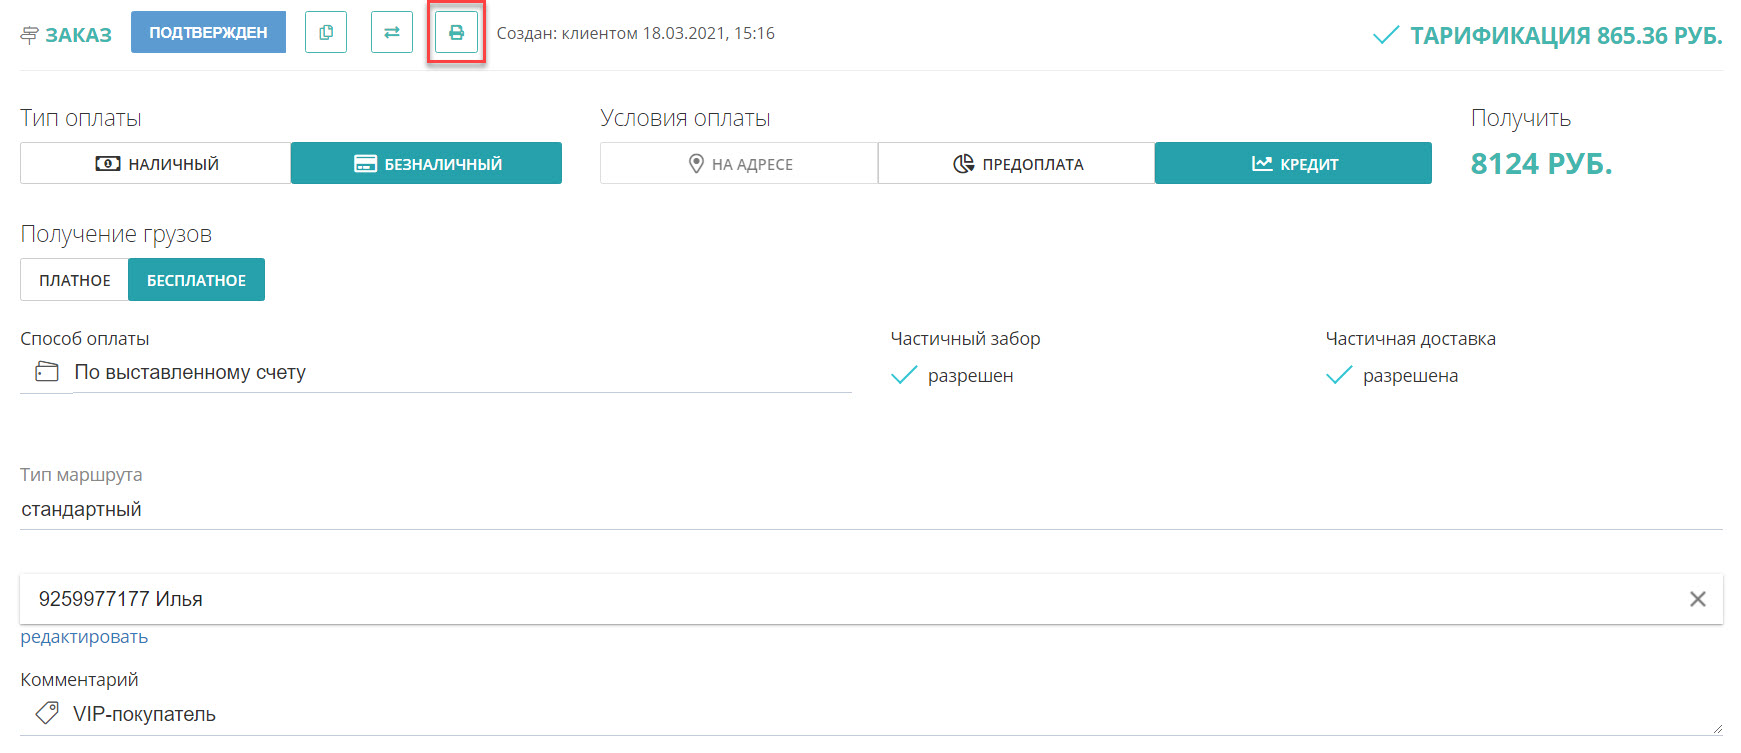
Task: Click the Создан: клиентом 18.03.2021 text
Action: (x=636, y=33)
